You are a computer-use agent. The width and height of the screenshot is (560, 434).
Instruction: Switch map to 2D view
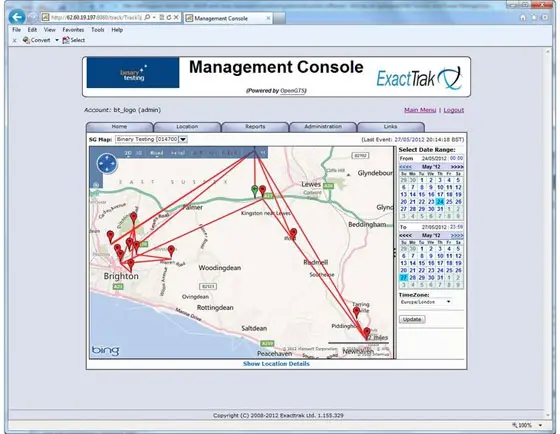tap(128, 153)
